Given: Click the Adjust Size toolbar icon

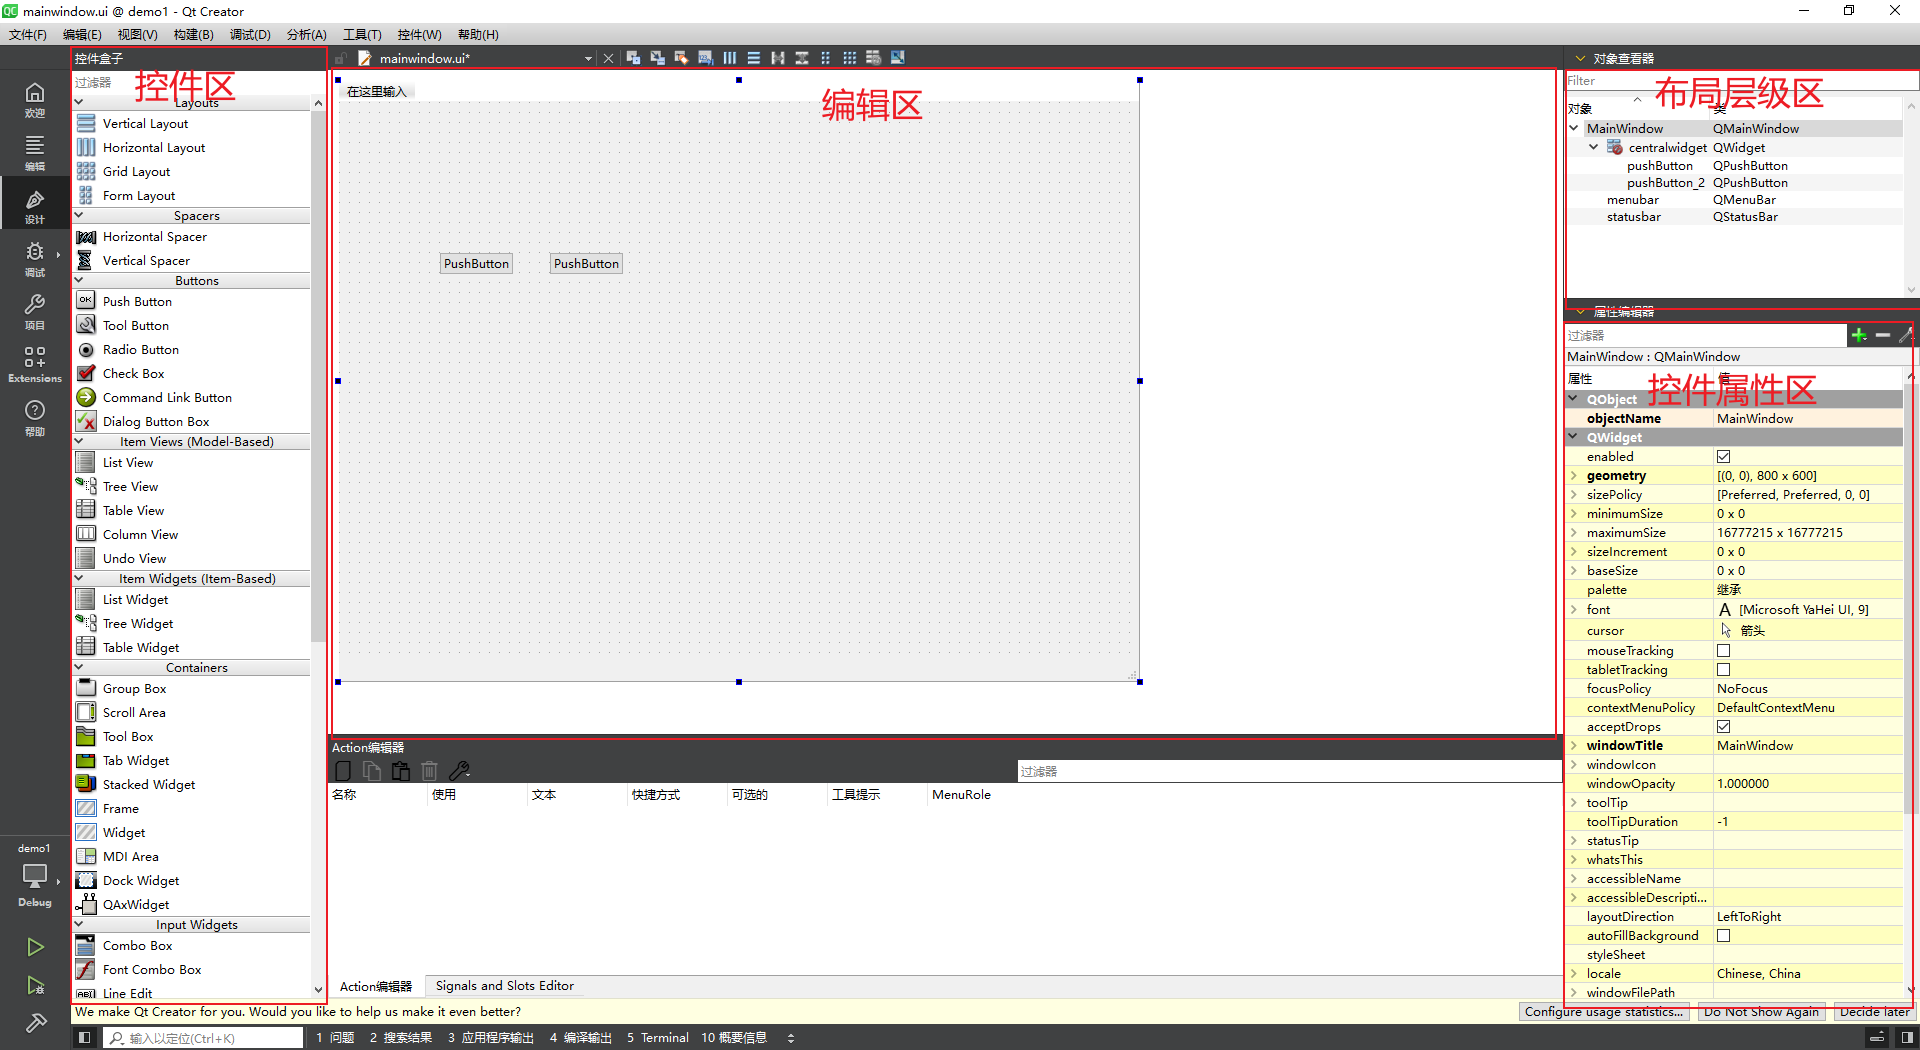Looking at the screenshot, I should coord(898,58).
